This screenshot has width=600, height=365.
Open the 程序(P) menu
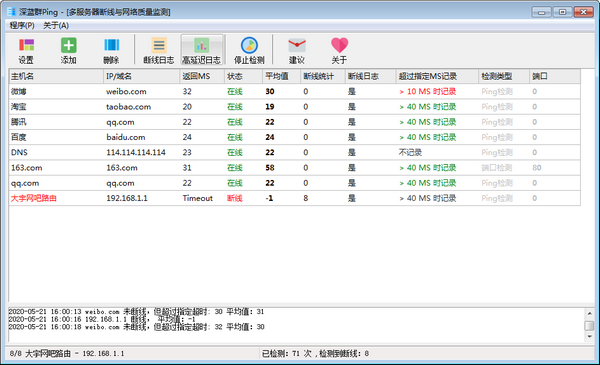[22, 25]
